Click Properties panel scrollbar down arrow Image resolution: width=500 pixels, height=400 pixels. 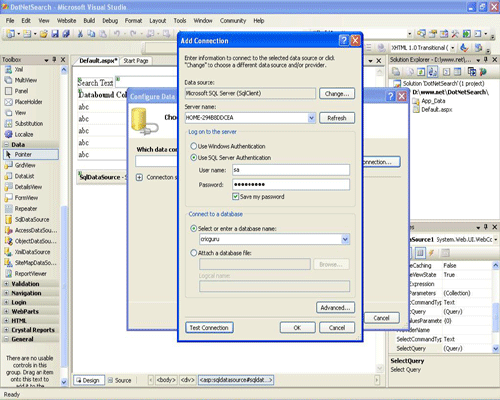coord(495,348)
